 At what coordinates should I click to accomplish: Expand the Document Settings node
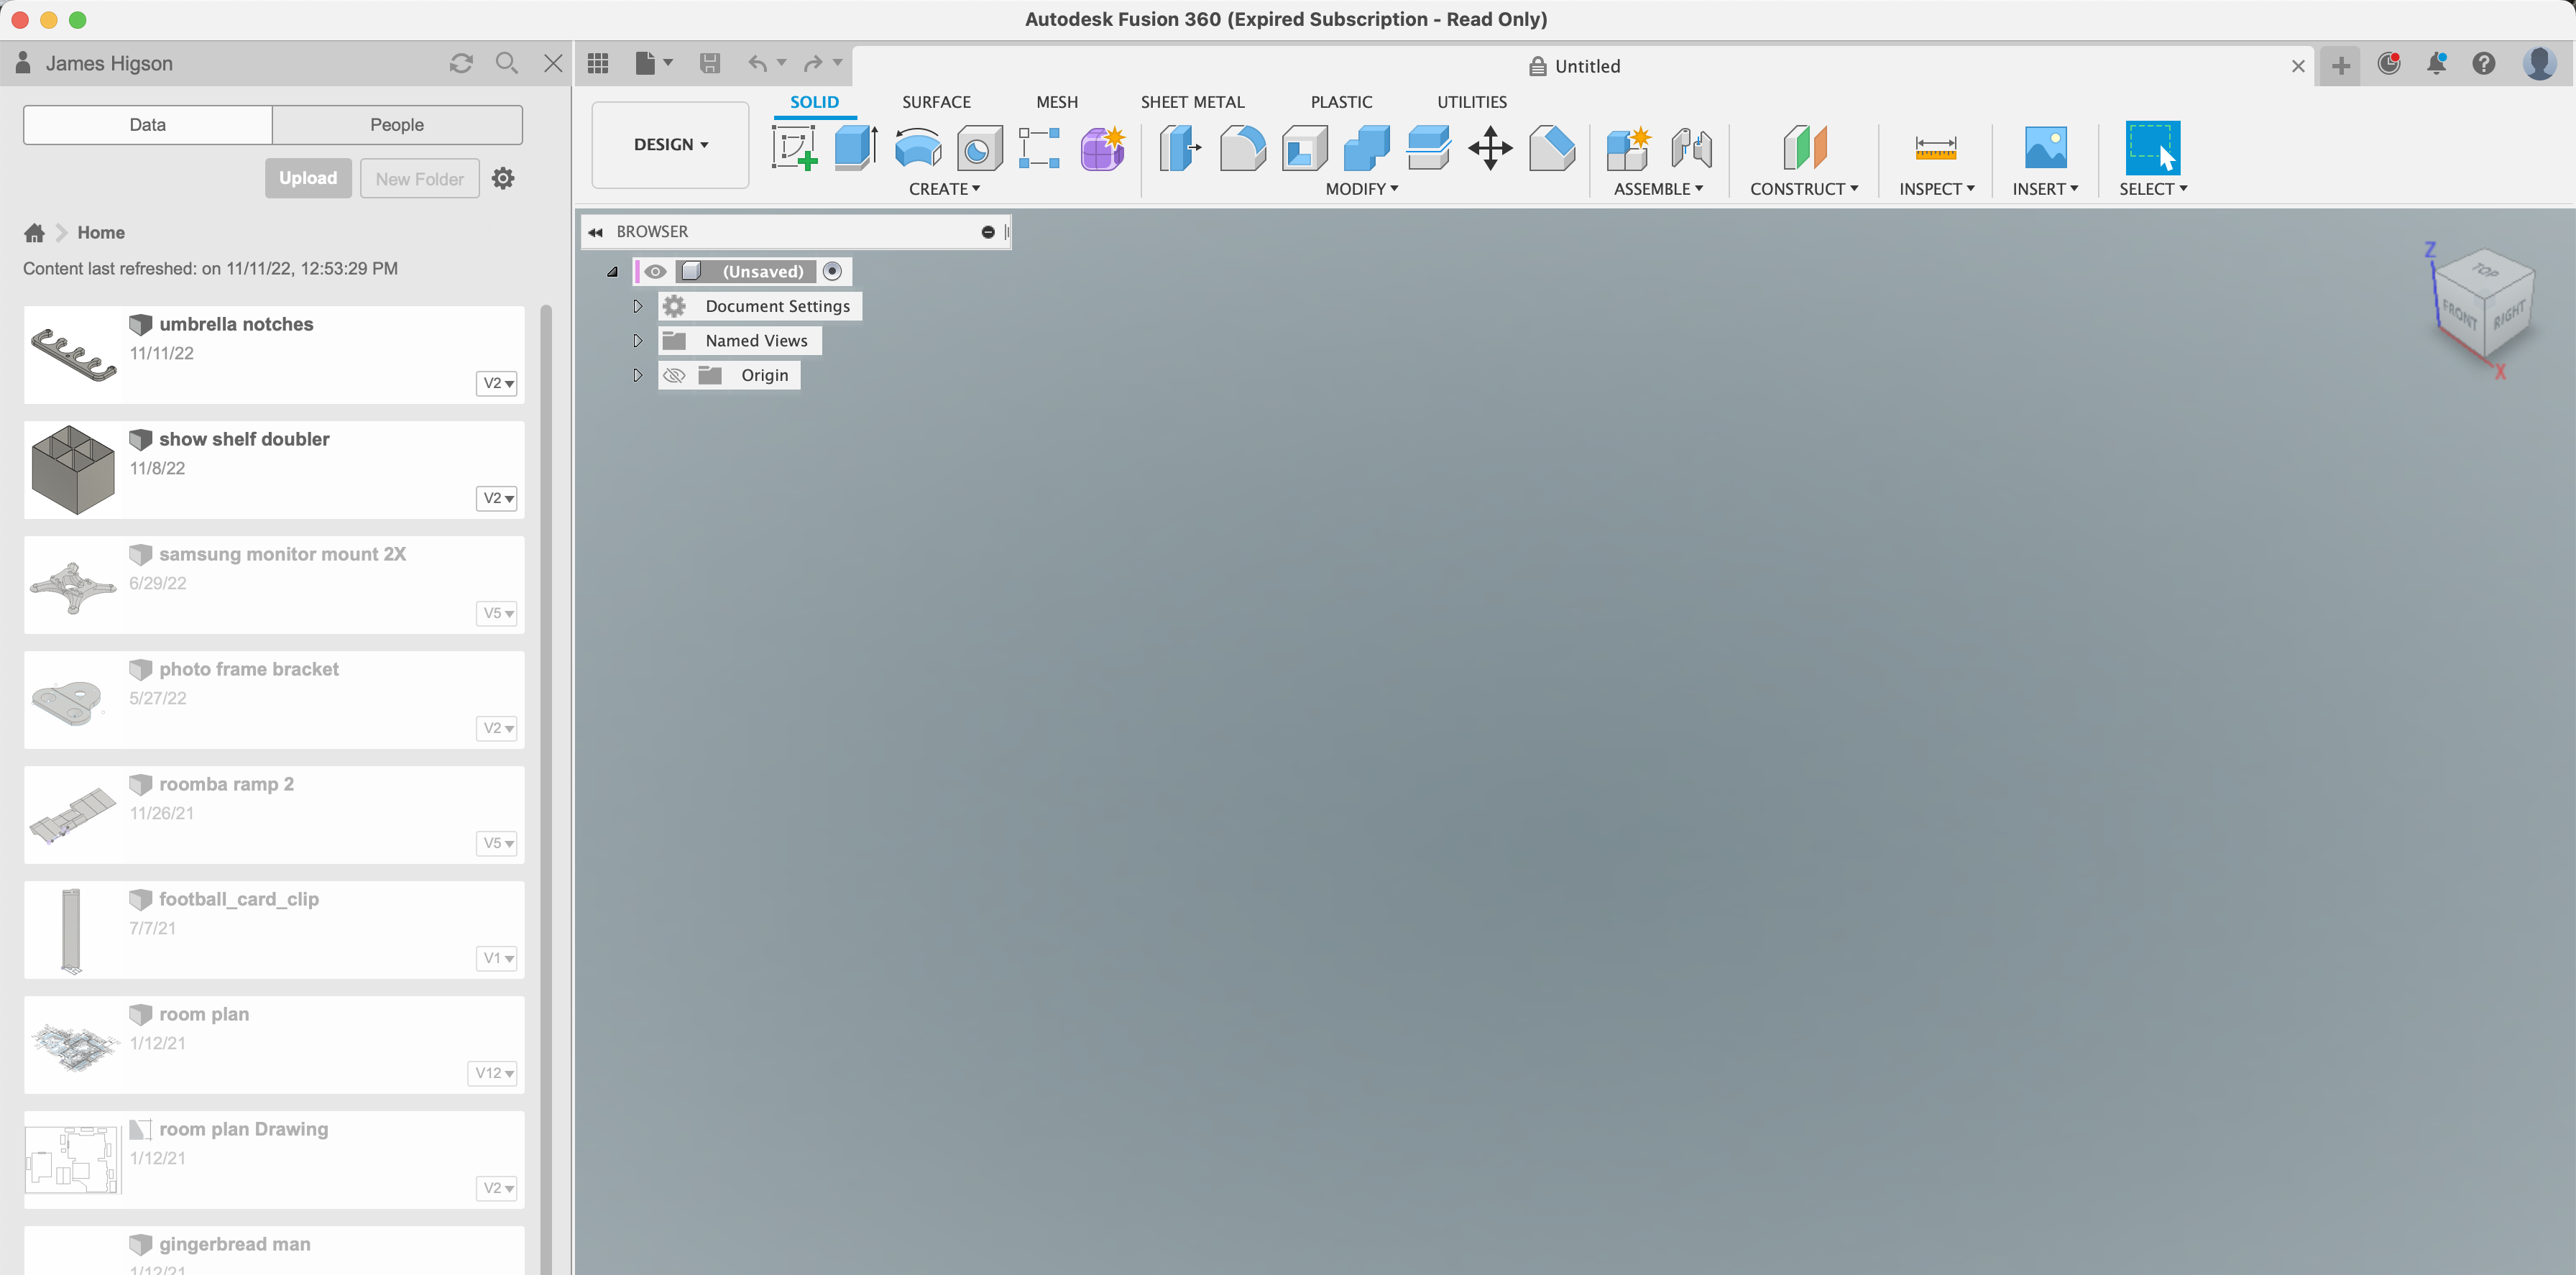coord(637,306)
